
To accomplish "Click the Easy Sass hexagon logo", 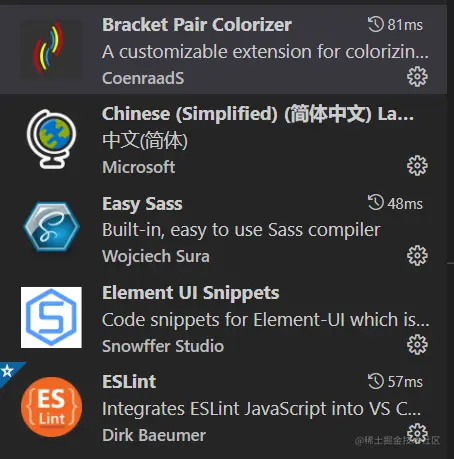I will click(52, 226).
